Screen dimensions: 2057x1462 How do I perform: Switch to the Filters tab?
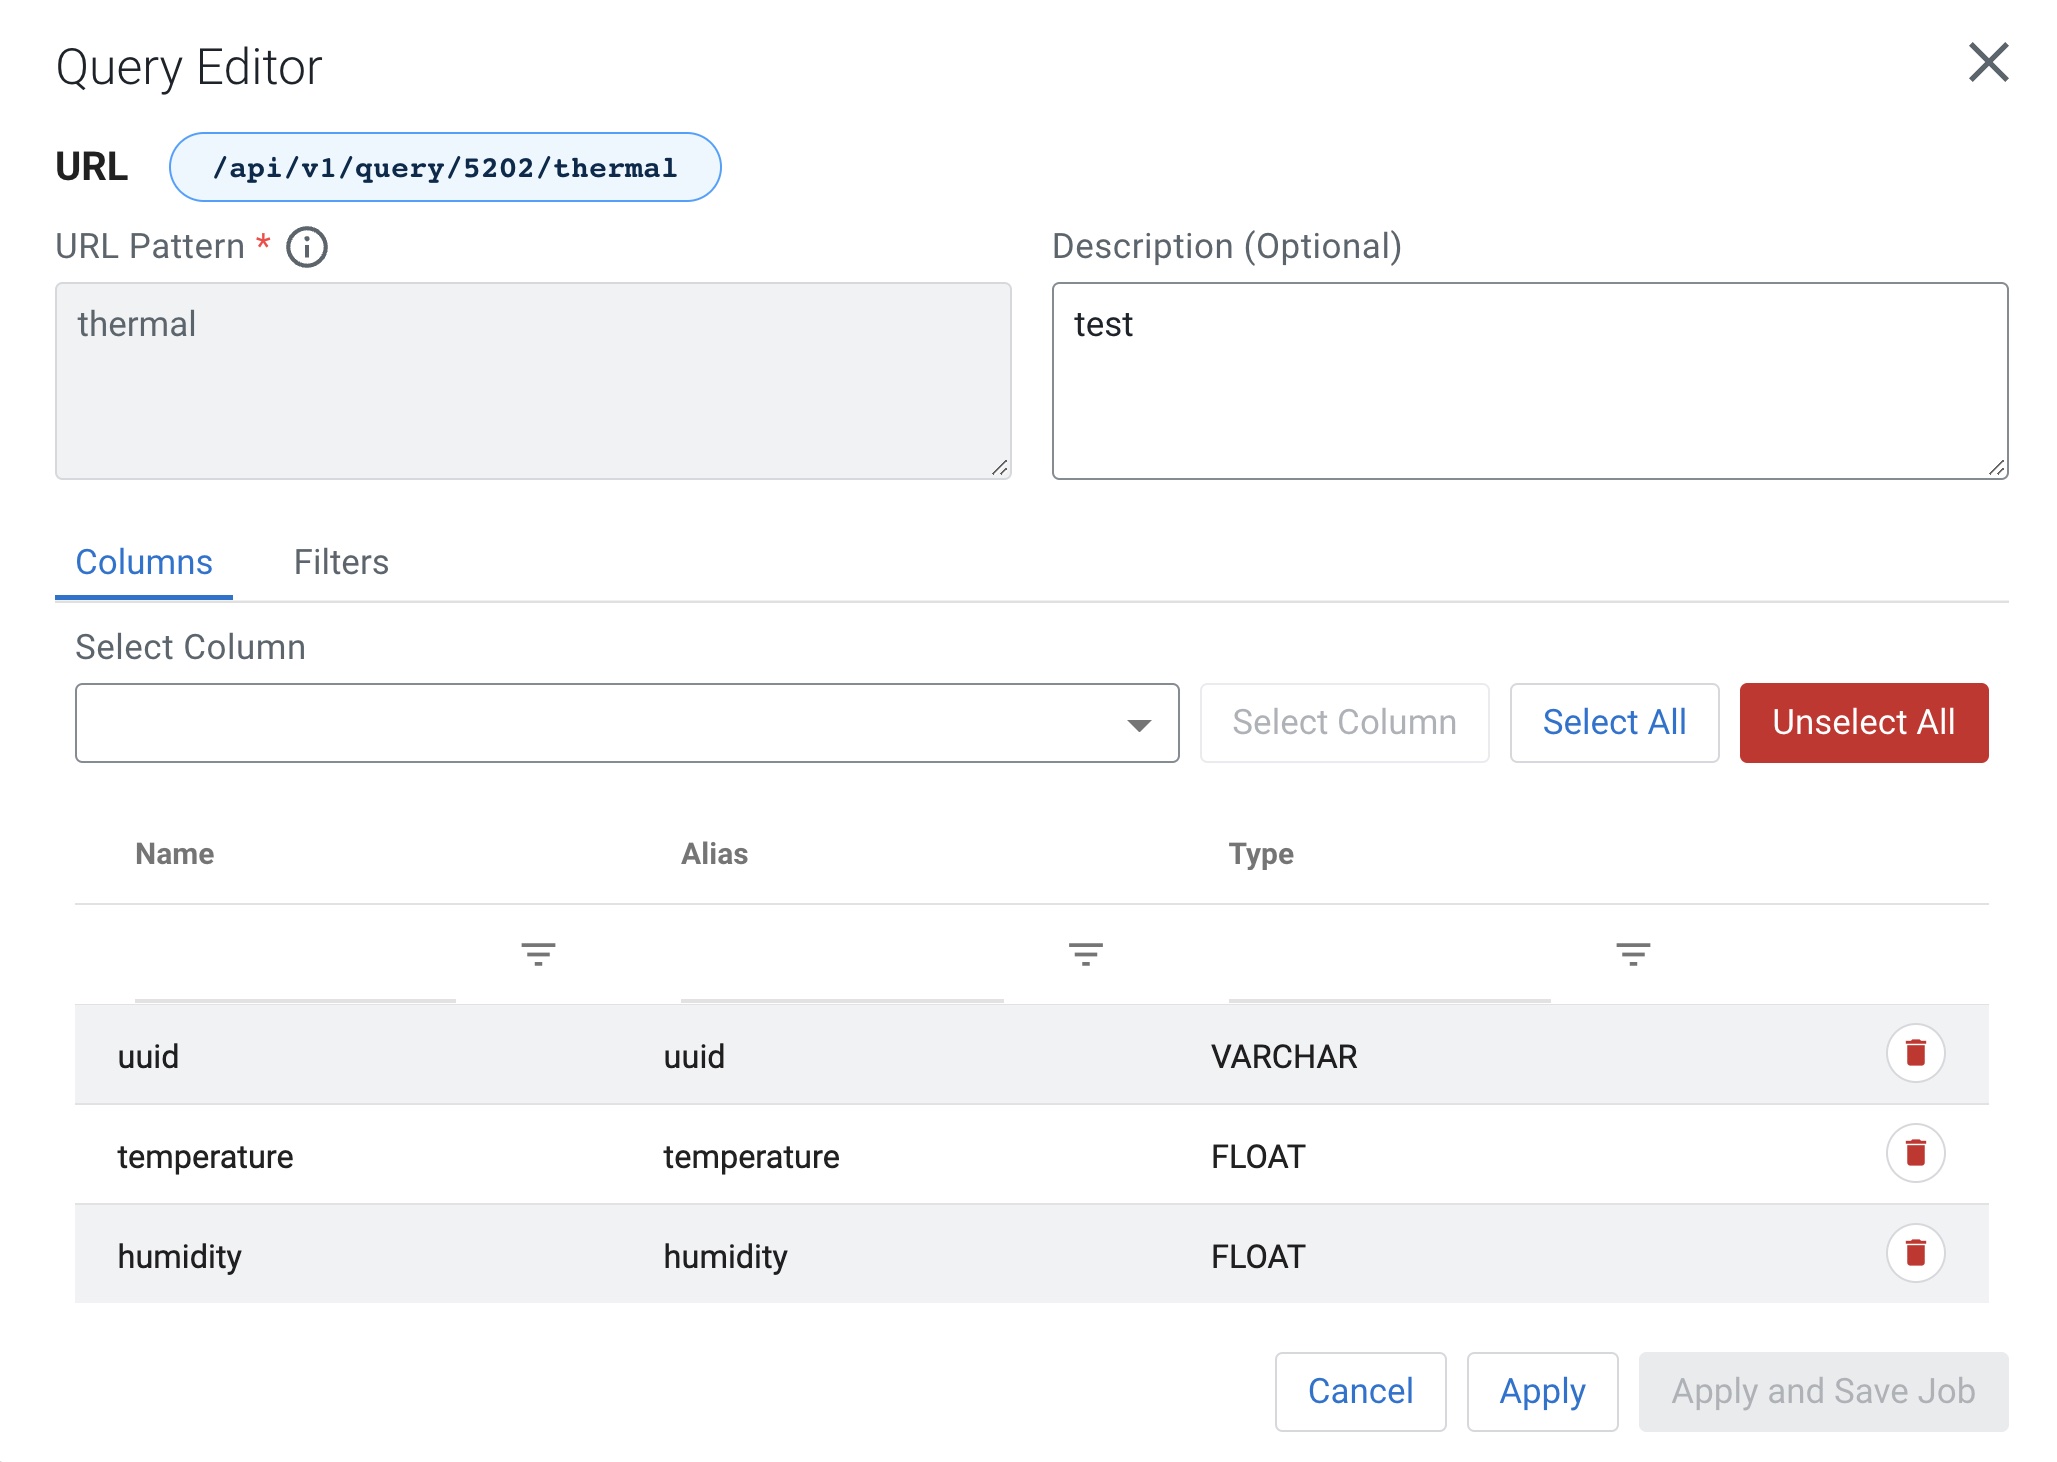[341, 562]
